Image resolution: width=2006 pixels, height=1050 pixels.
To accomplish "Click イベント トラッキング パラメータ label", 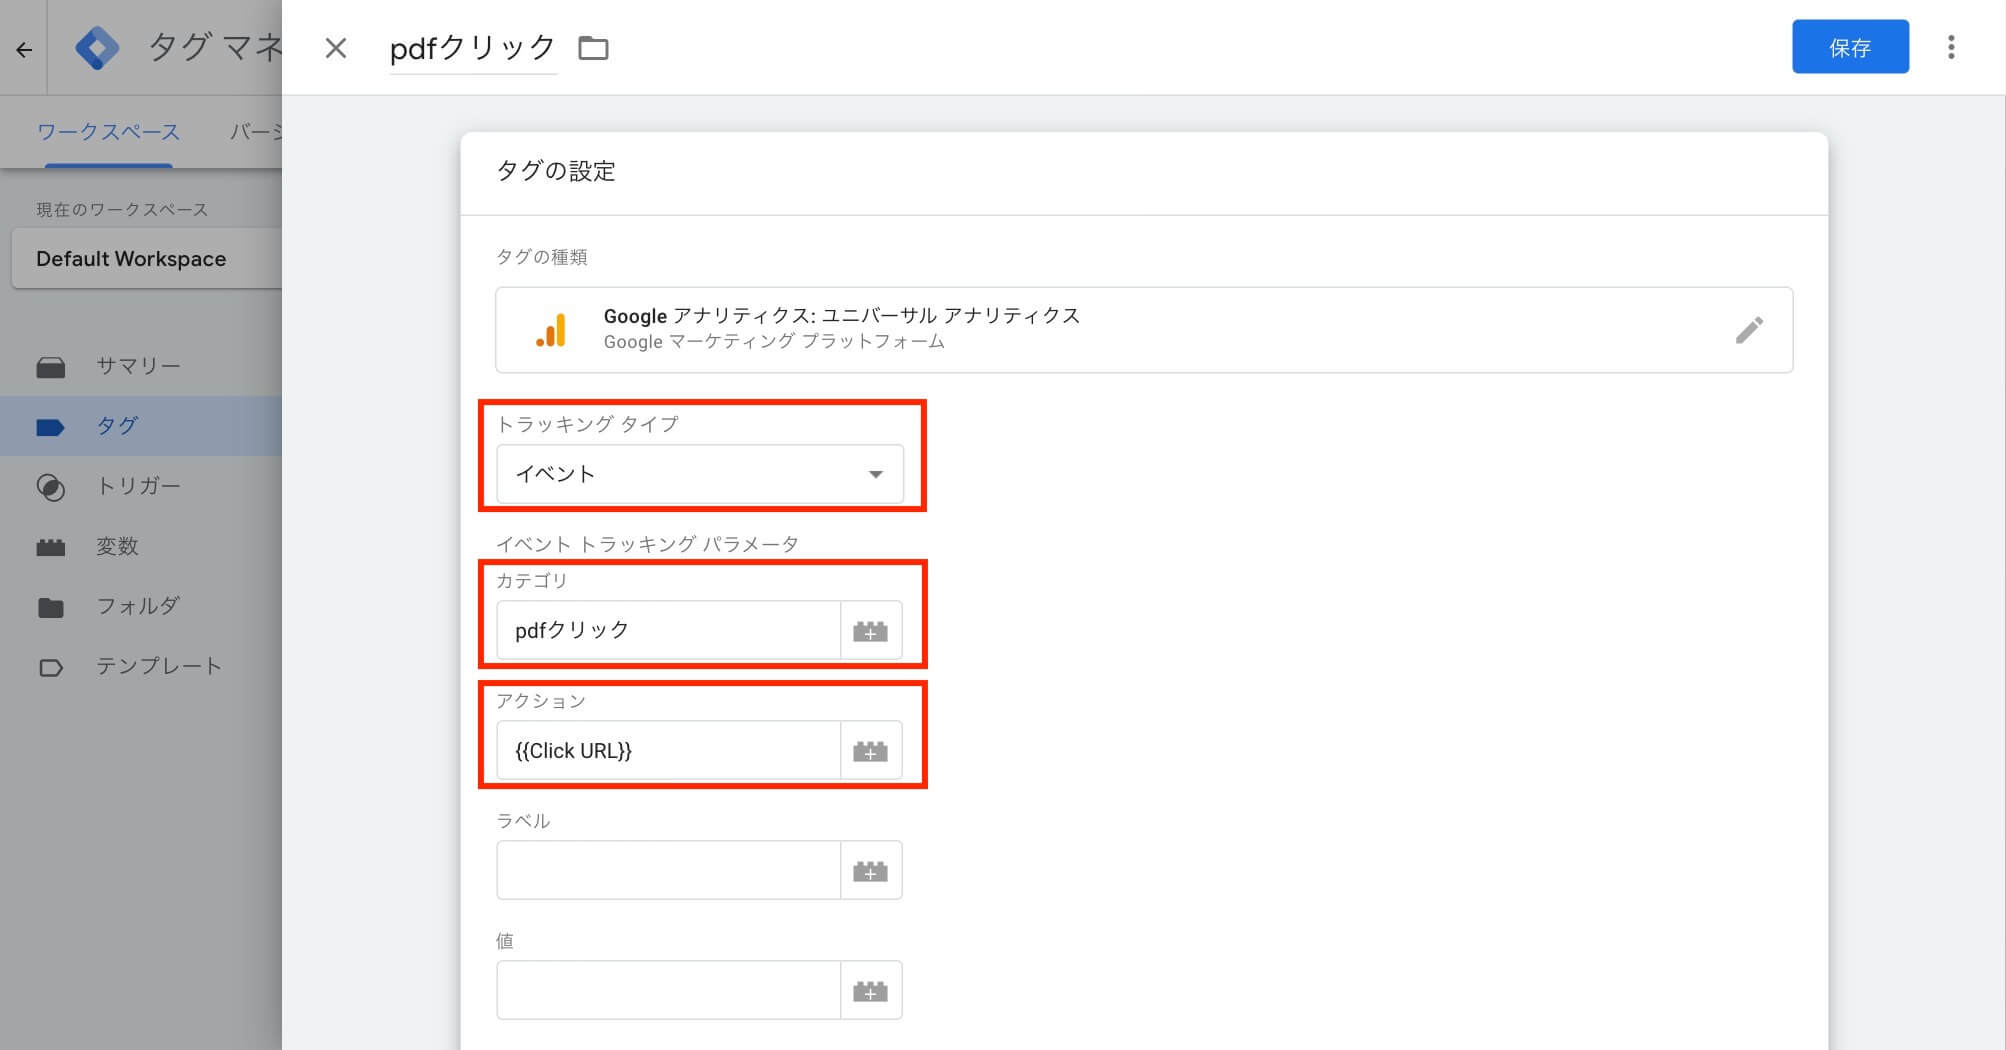I will click(647, 544).
